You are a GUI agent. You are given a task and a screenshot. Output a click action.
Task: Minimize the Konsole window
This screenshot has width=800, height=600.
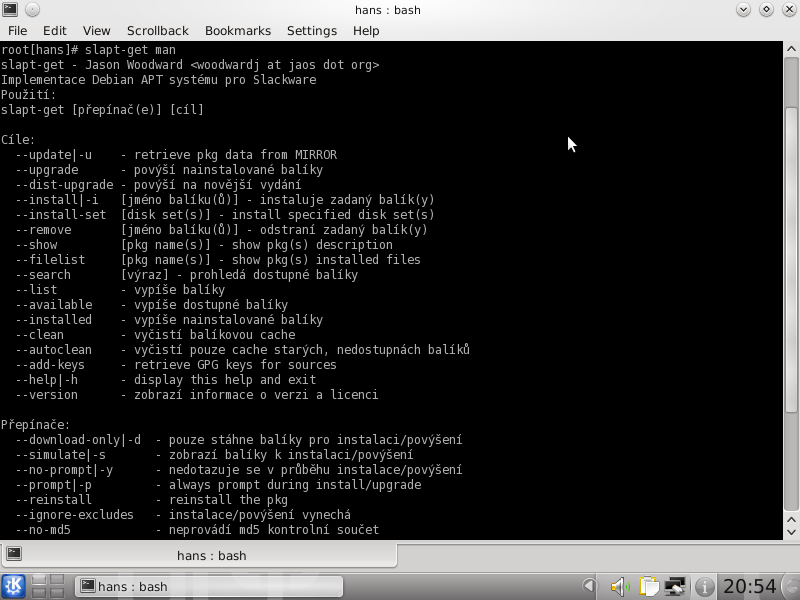coord(743,9)
